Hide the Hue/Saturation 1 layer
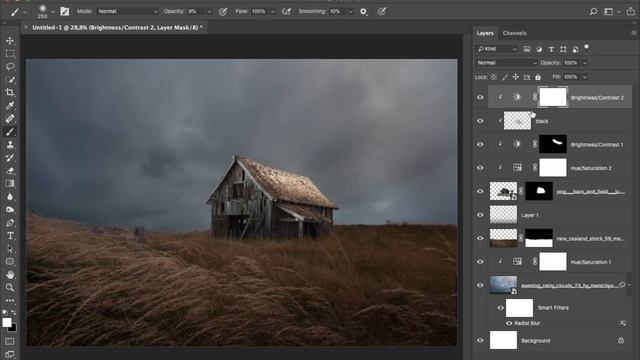Image resolution: width=640 pixels, height=360 pixels. click(480, 262)
